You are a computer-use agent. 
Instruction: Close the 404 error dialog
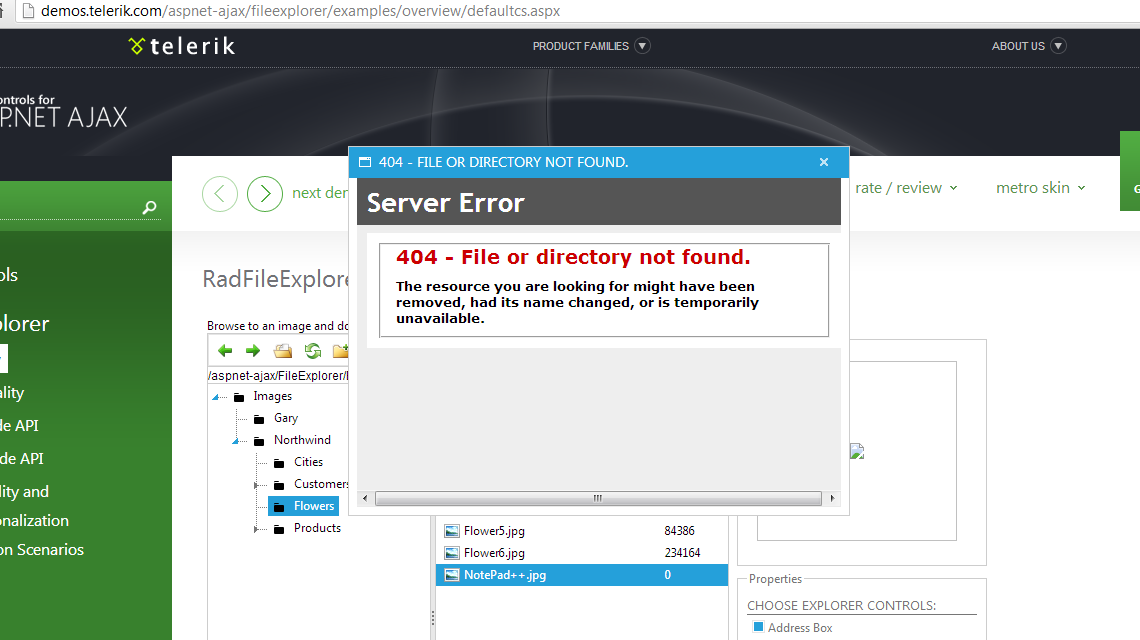click(x=824, y=162)
